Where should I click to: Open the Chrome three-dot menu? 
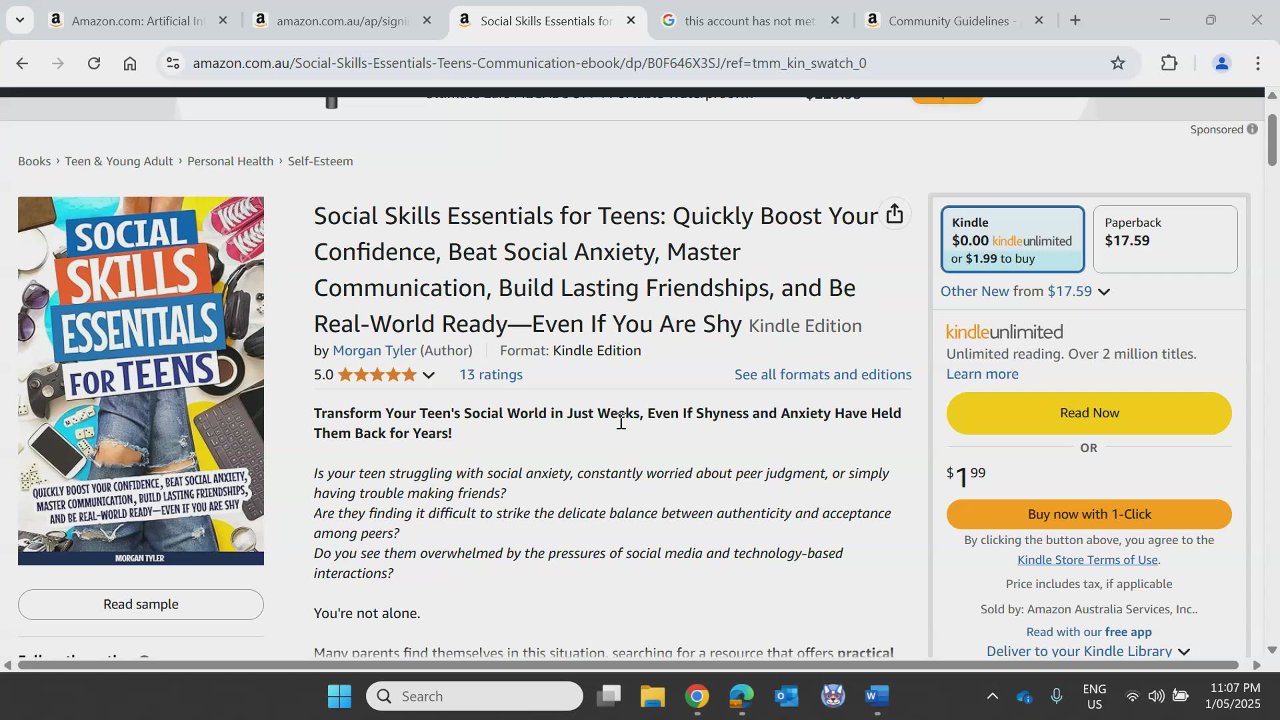[1257, 63]
